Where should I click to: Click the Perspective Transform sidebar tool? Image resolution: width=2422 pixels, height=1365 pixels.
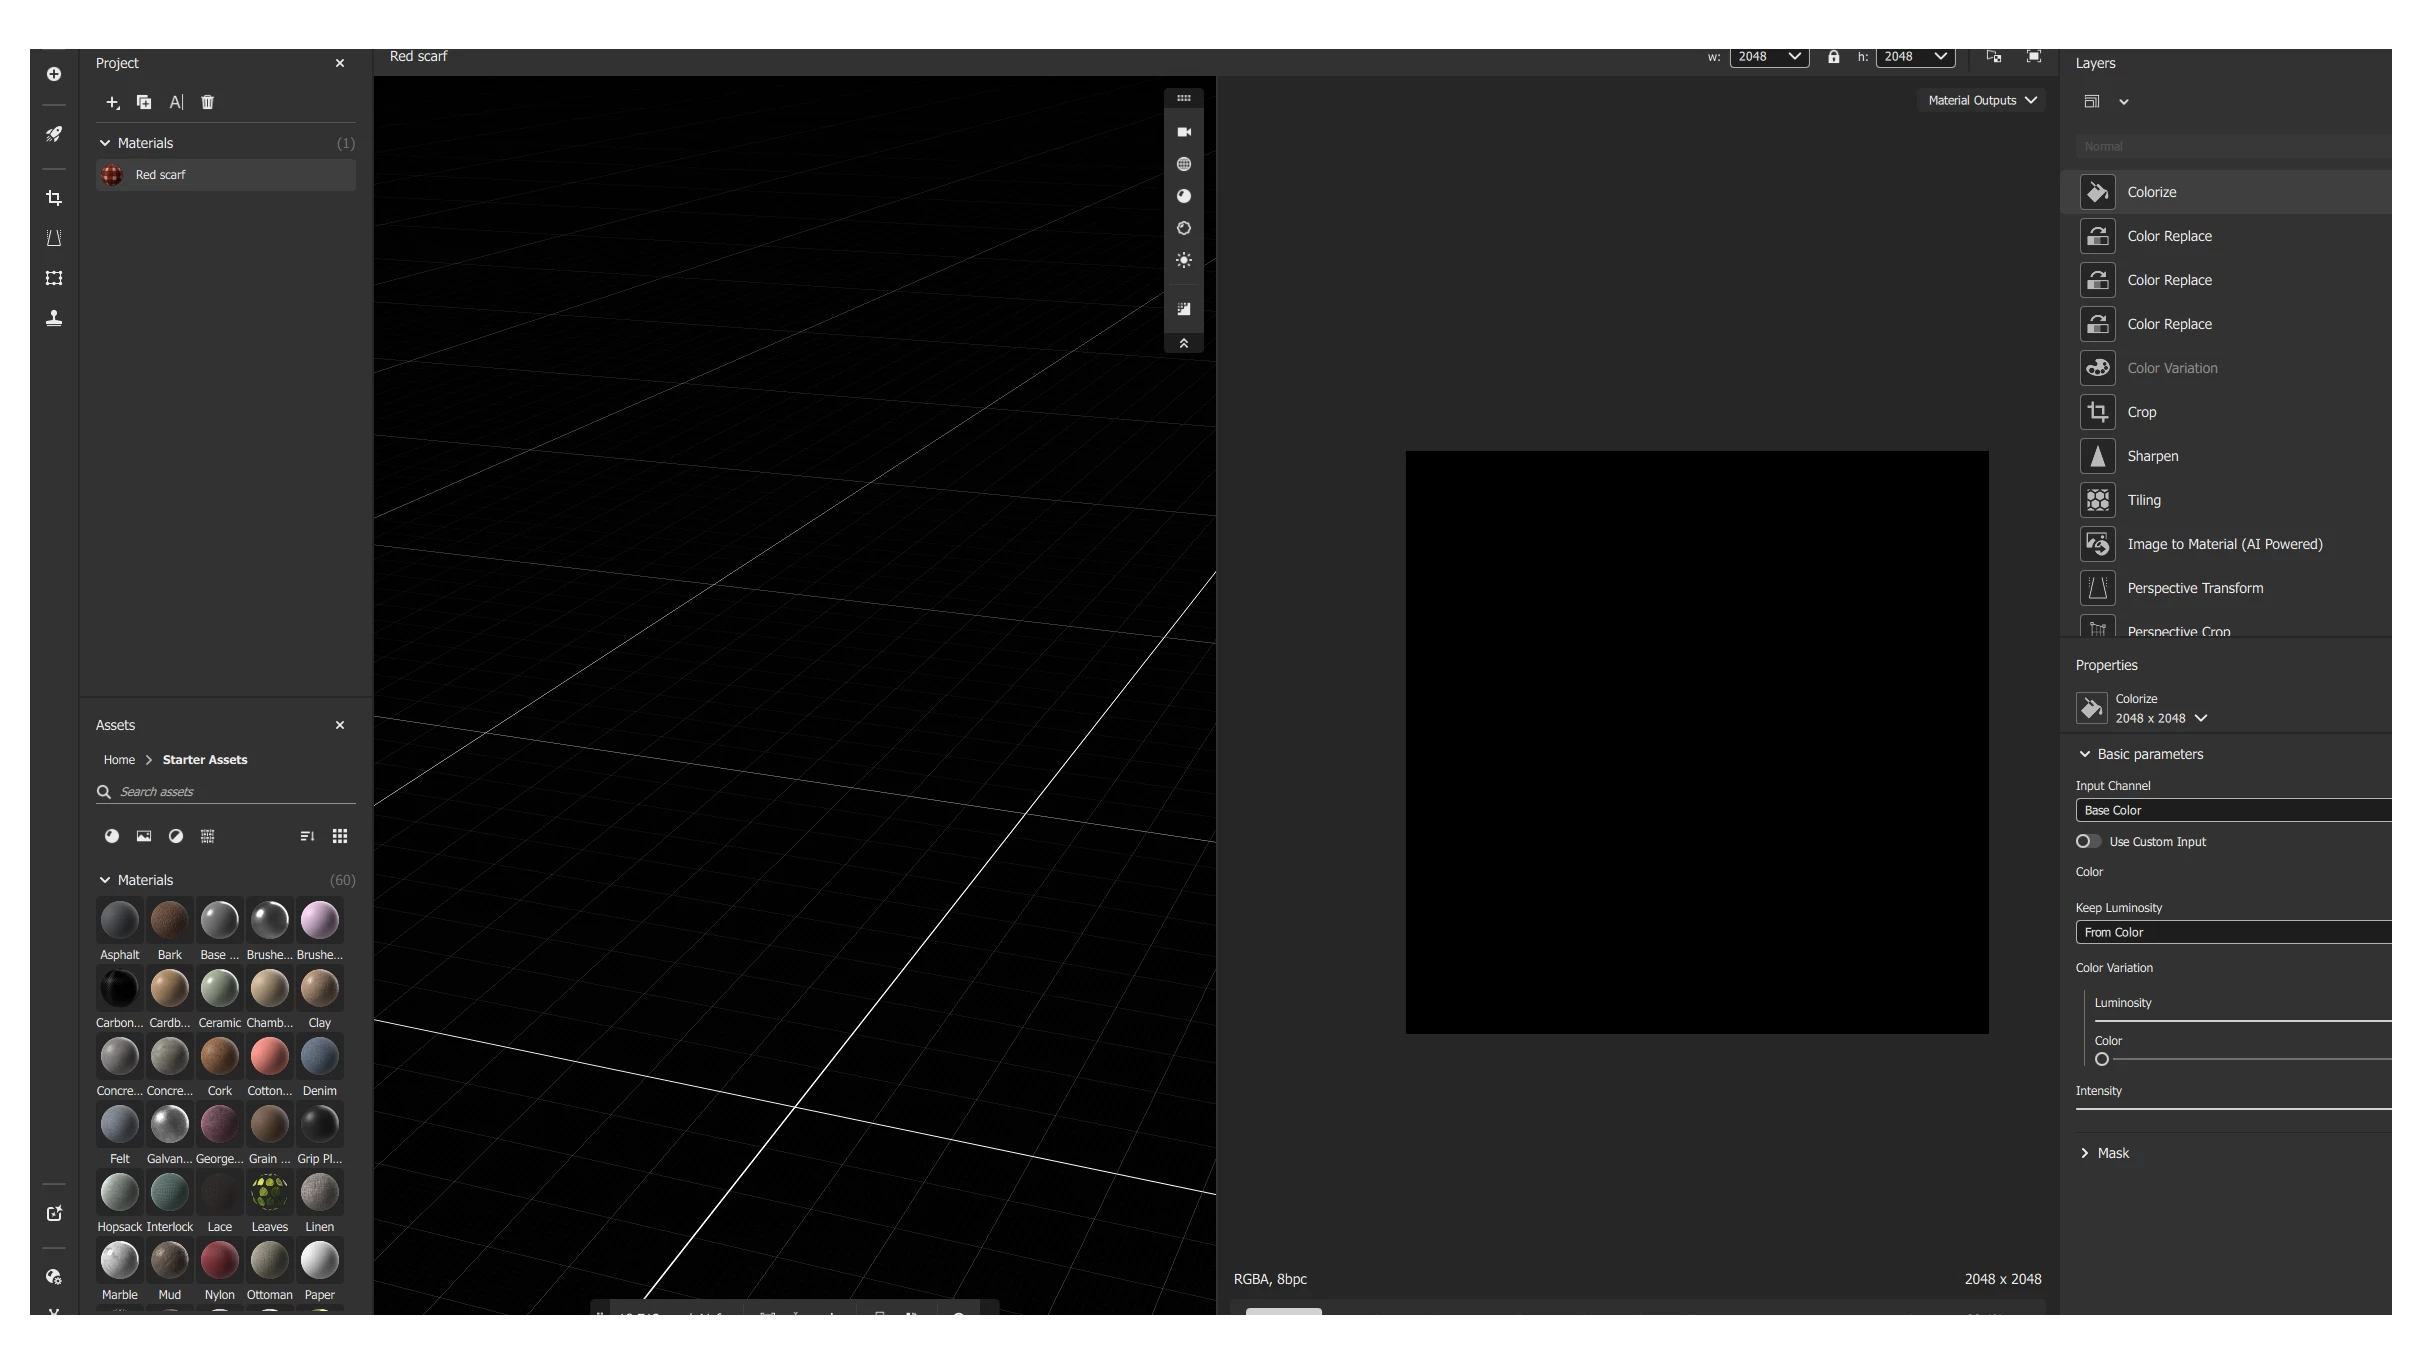tap(54, 238)
